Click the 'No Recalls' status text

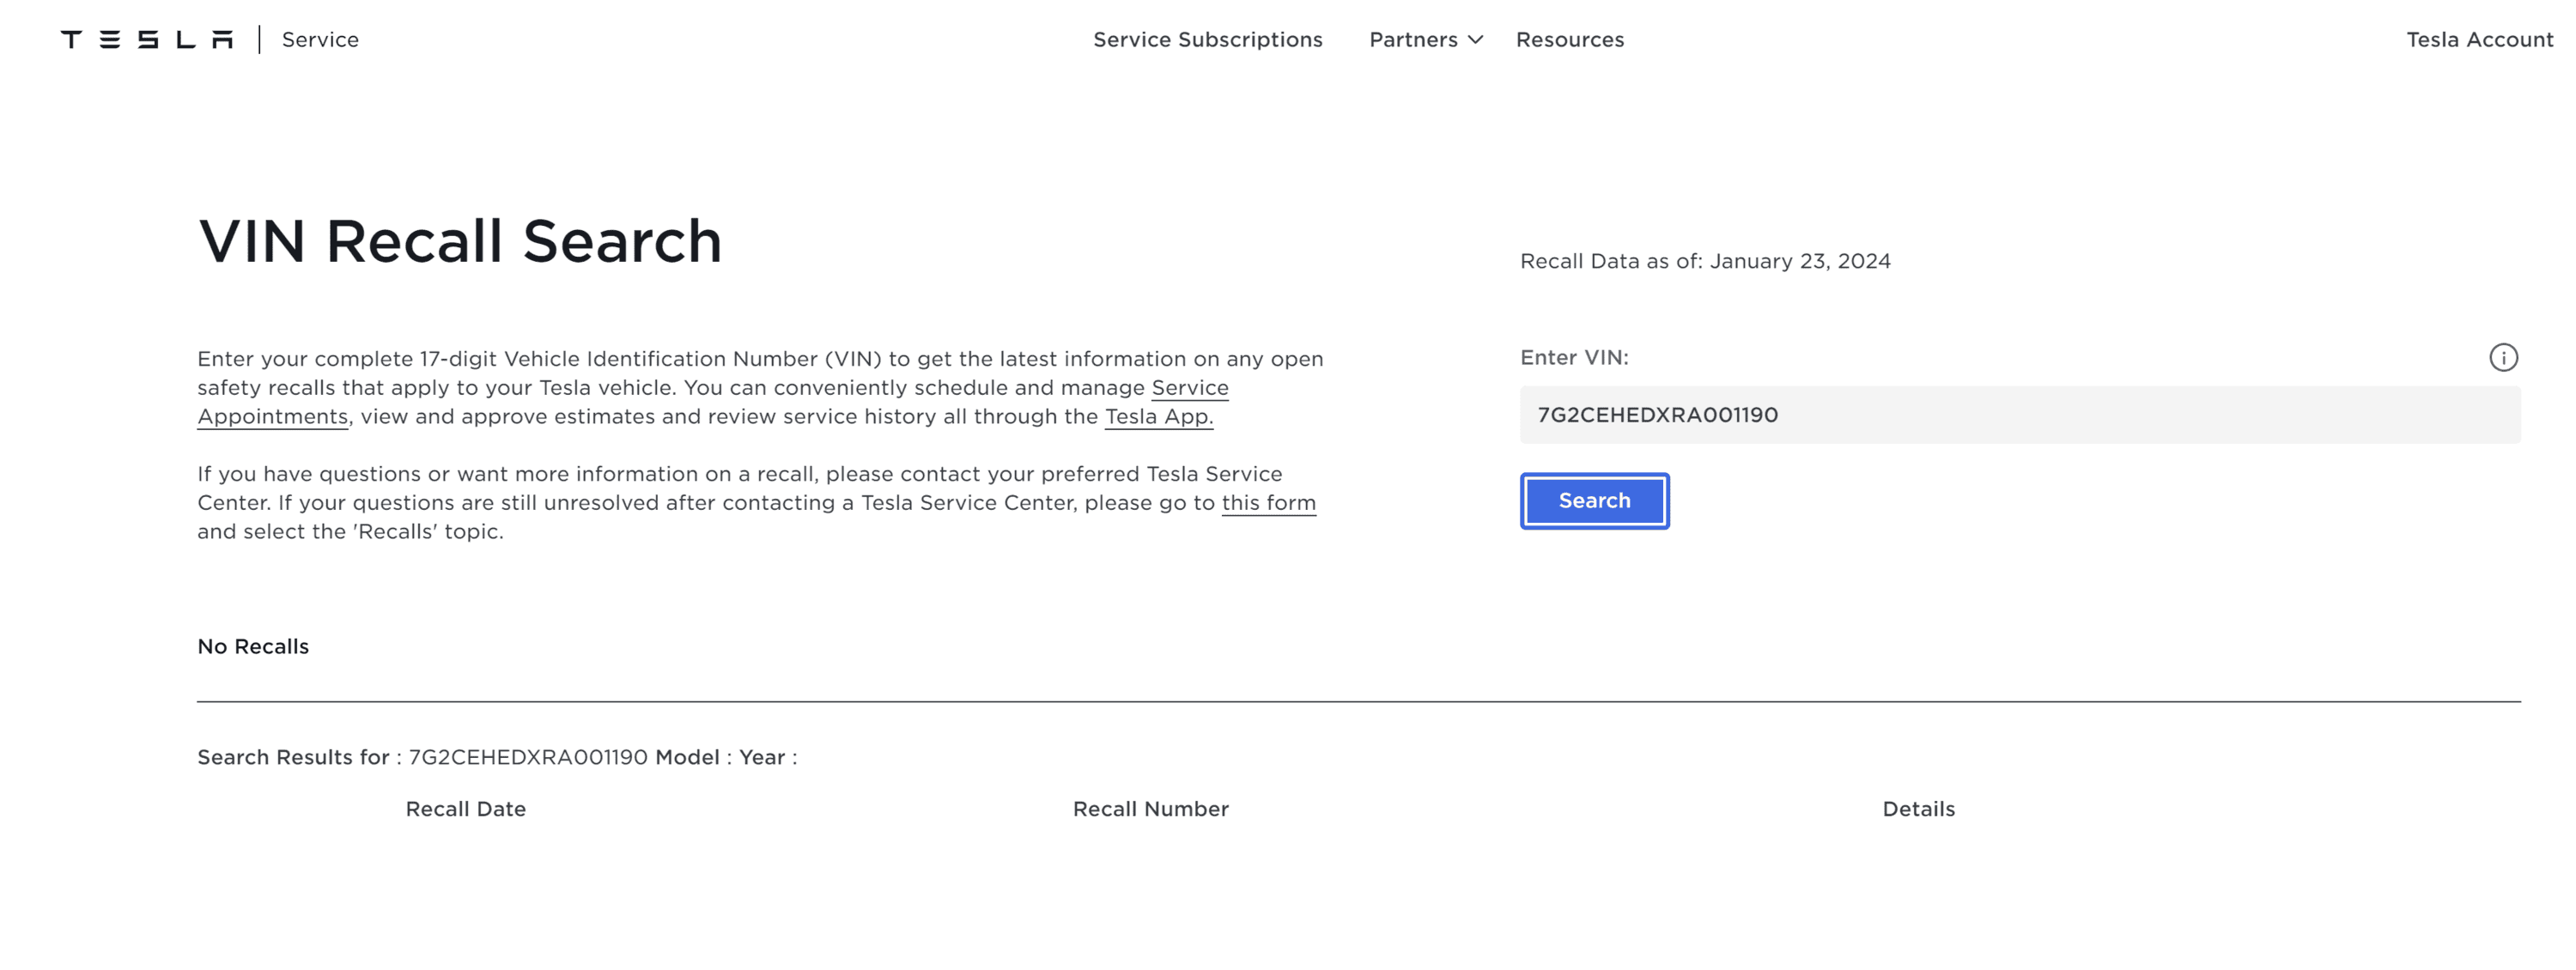pos(253,647)
